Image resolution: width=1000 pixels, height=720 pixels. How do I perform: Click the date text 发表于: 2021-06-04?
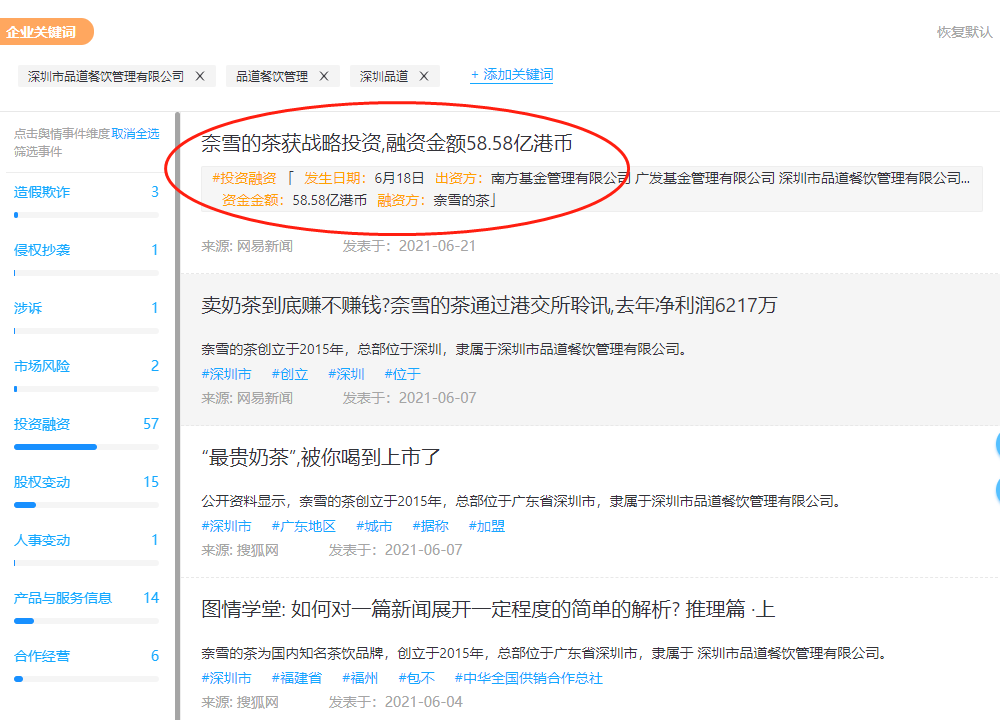[x=395, y=702]
